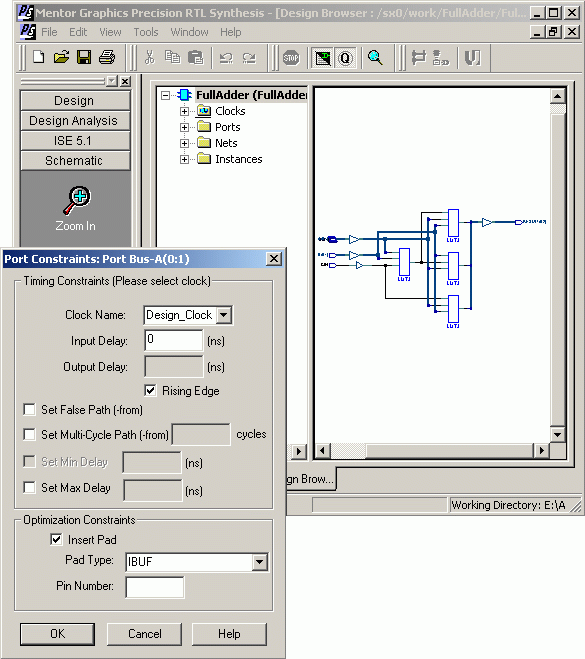Image resolution: width=585 pixels, height=659 pixels.
Task: Expand the Instances tree node
Action: [184, 159]
